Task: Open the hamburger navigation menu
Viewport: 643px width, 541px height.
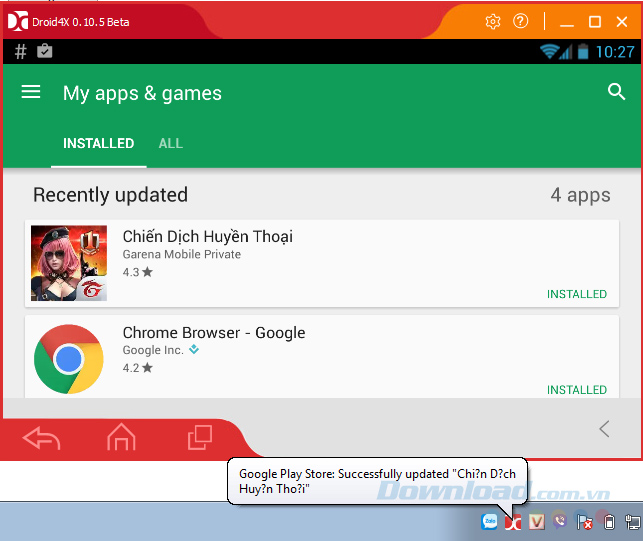Action: [x=31, y=92]
